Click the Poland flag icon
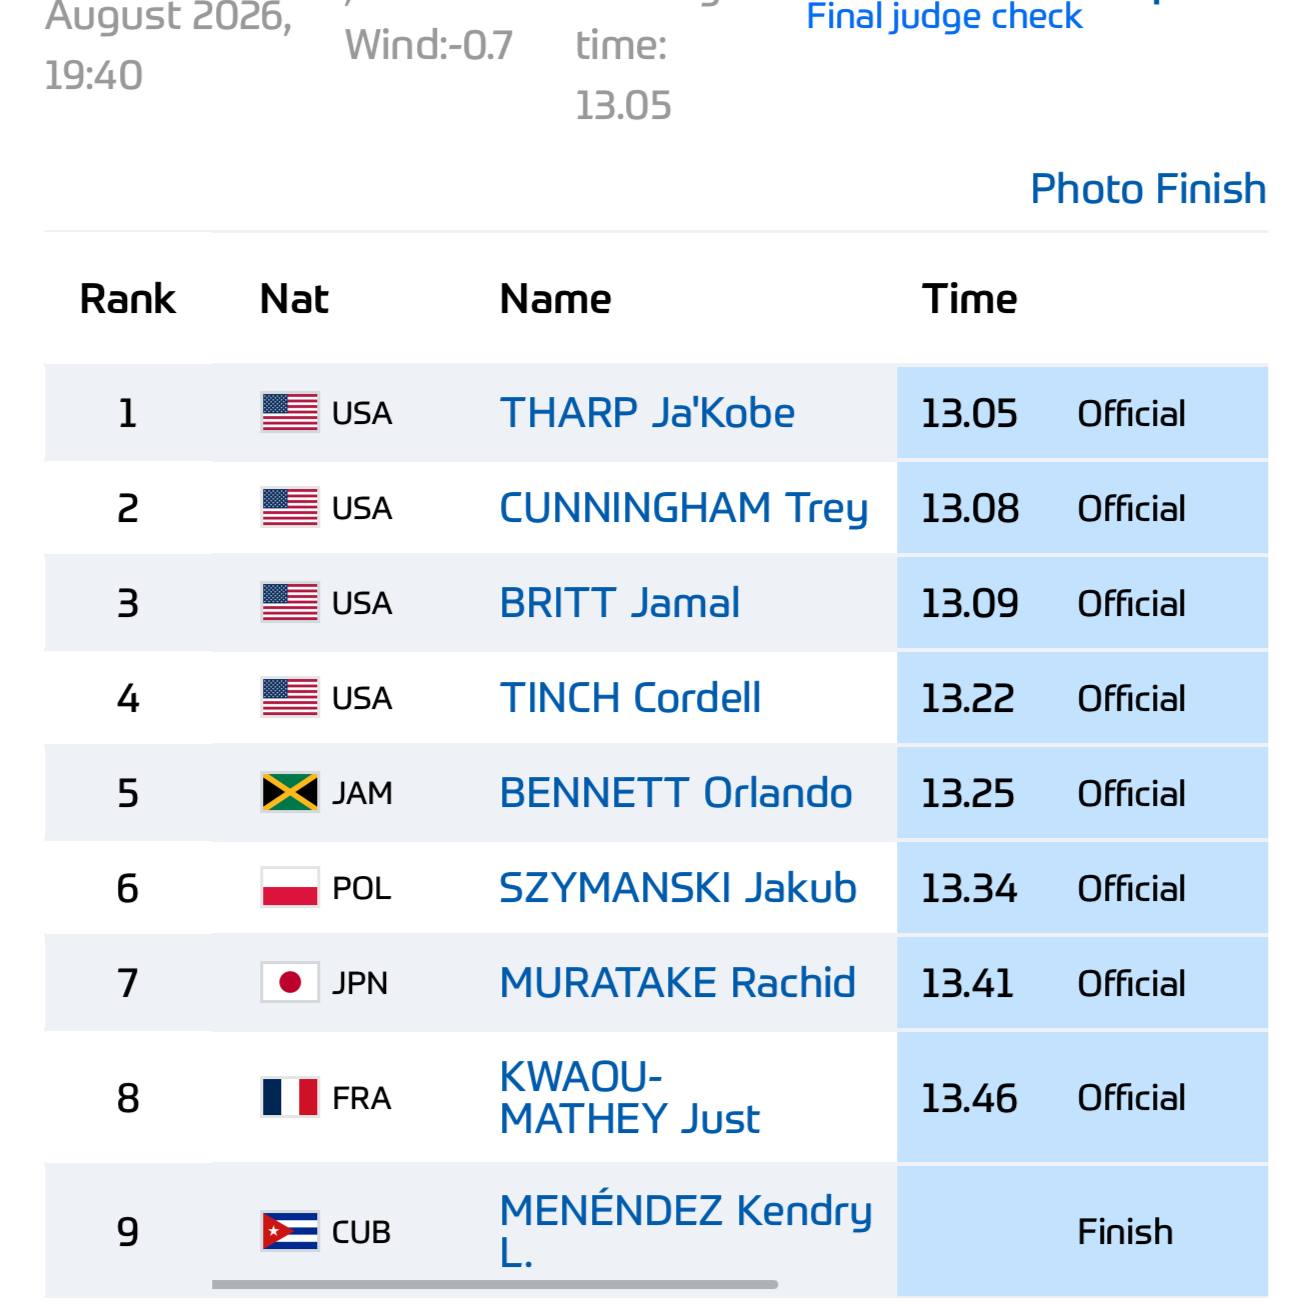The height and width of the screenshot is (1316, 1316). 290,888
